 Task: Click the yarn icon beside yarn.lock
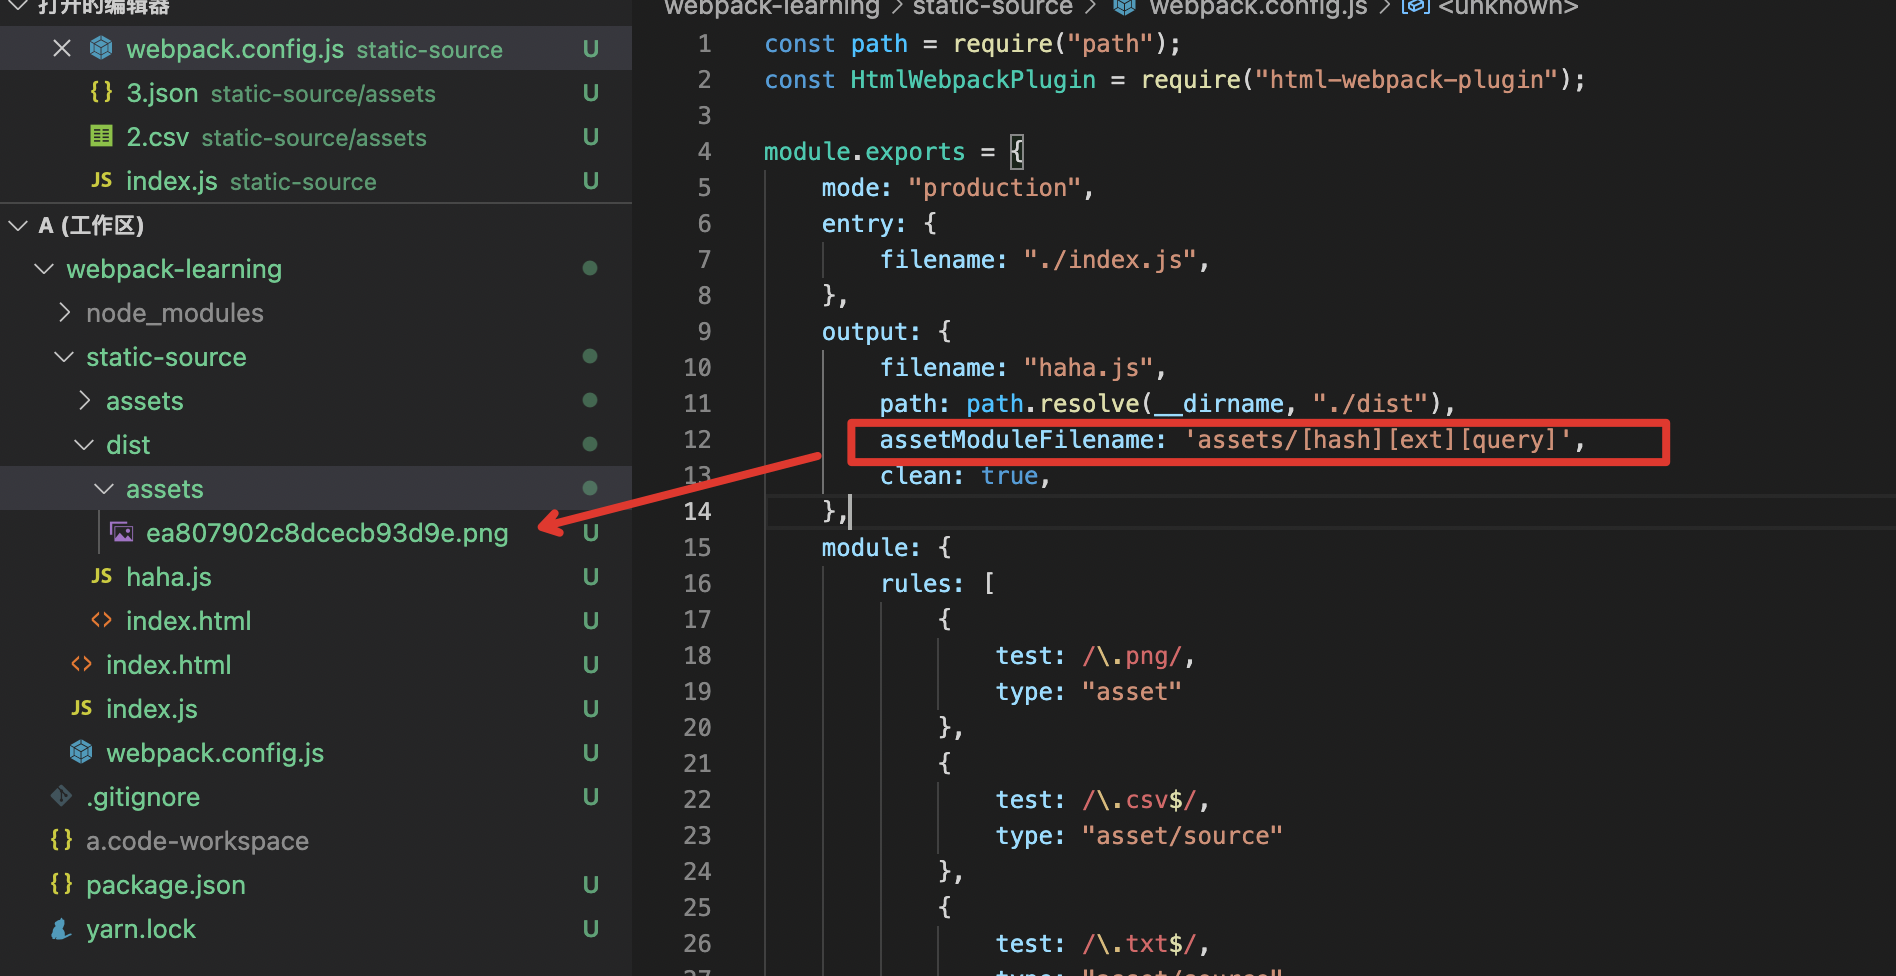pyautogui.click(x=61, y=928)
